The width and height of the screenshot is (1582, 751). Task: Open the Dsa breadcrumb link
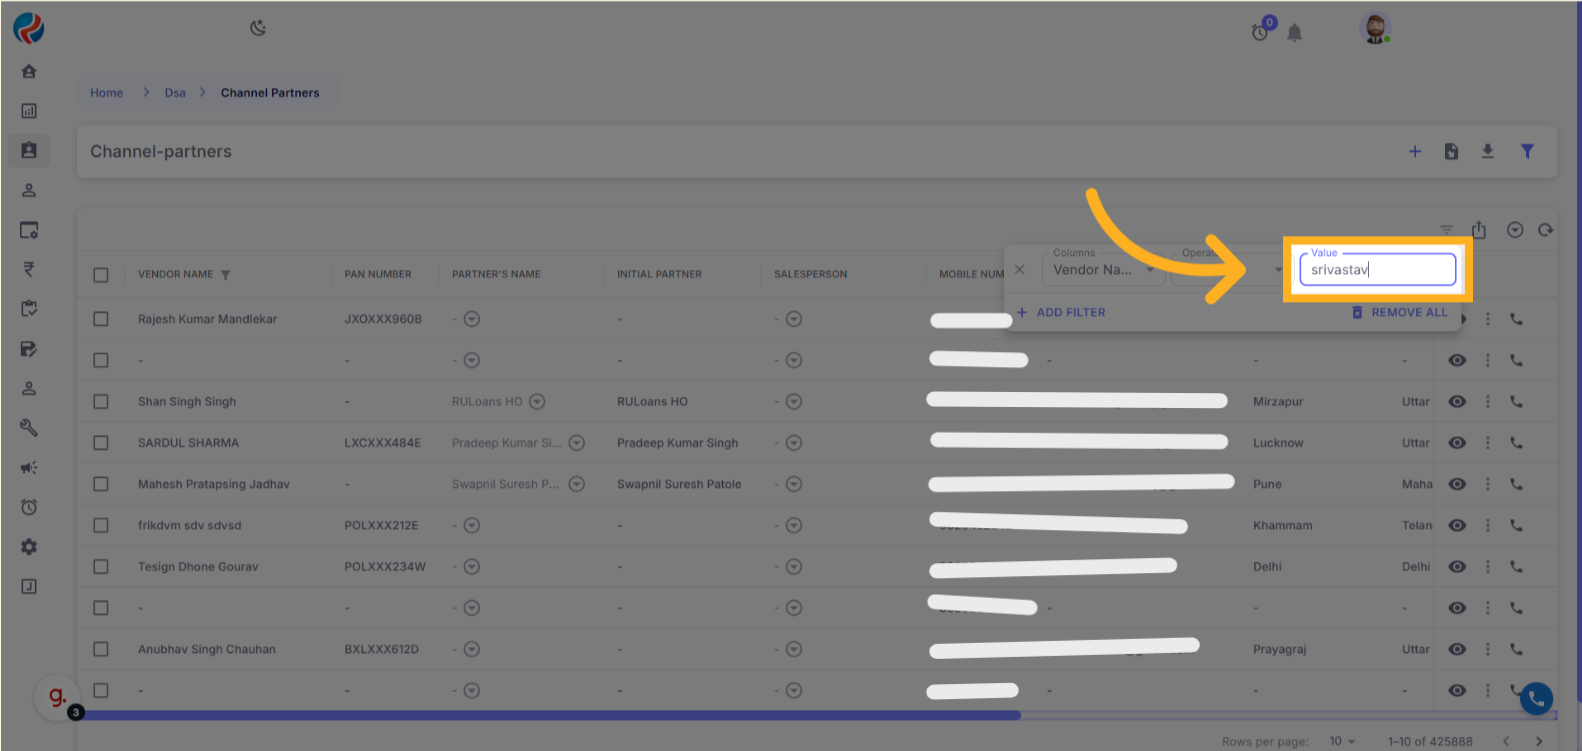tap(175, 93)
